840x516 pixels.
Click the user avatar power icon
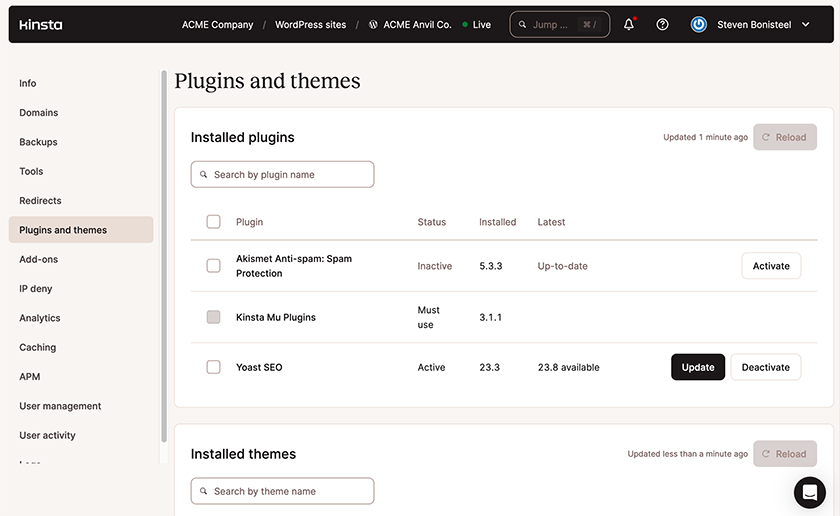click(699, 25)
